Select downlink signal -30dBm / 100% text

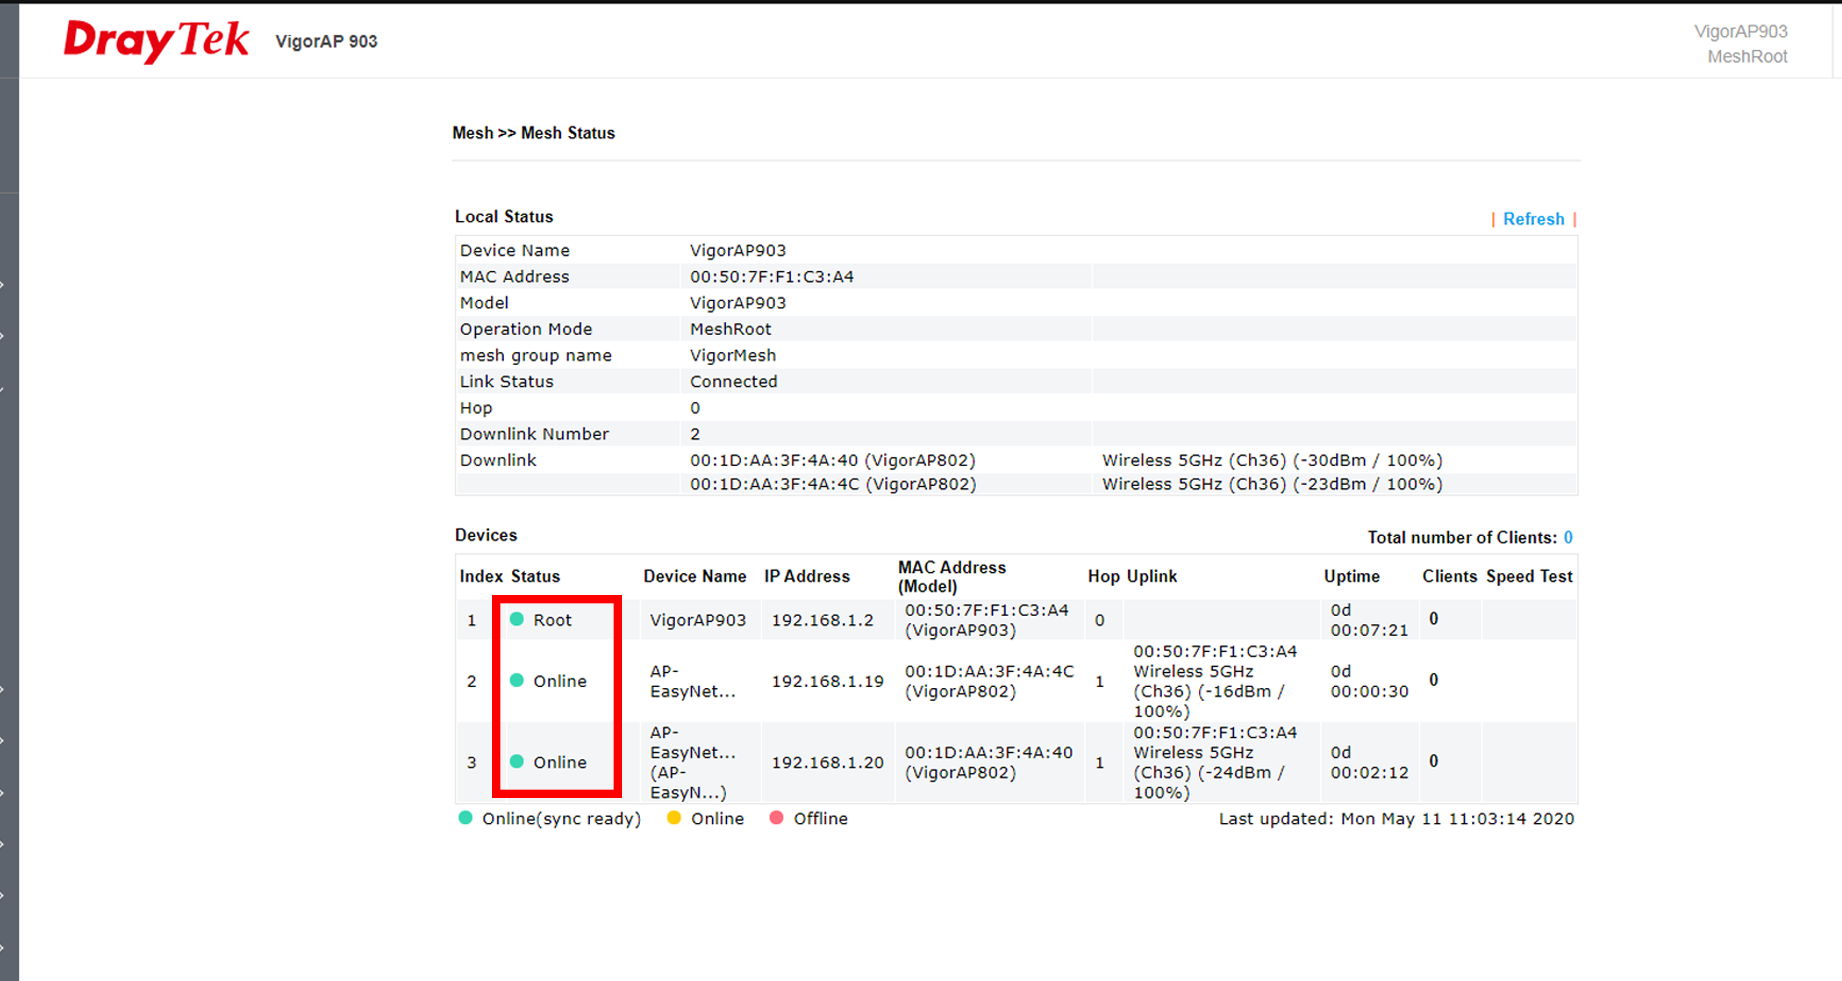pyautogui.click(x=1367, y=461)
